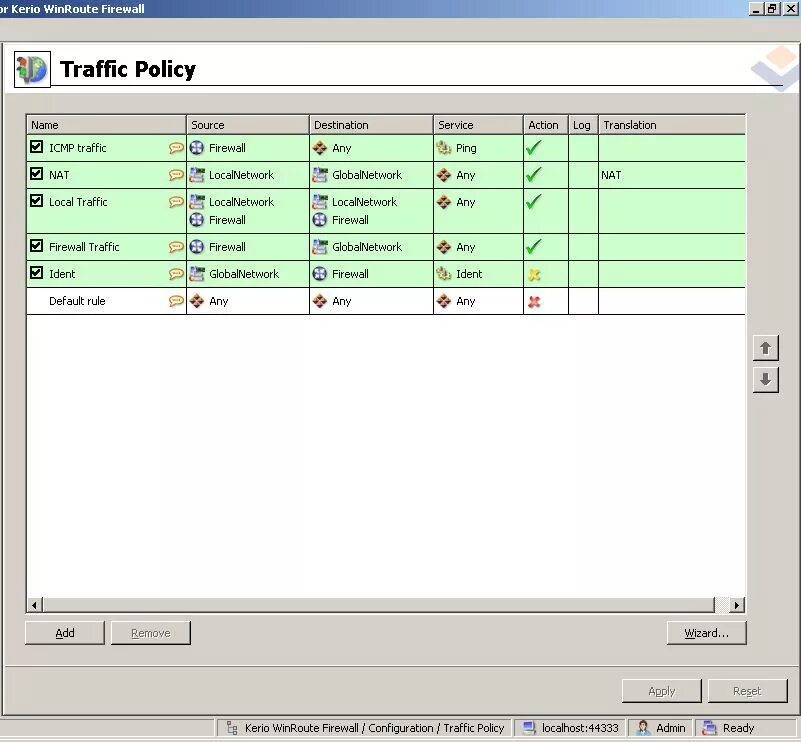801x742 pixels.
Task: Click yellow drop action icon in Ident row
Action: coord(534,275)
